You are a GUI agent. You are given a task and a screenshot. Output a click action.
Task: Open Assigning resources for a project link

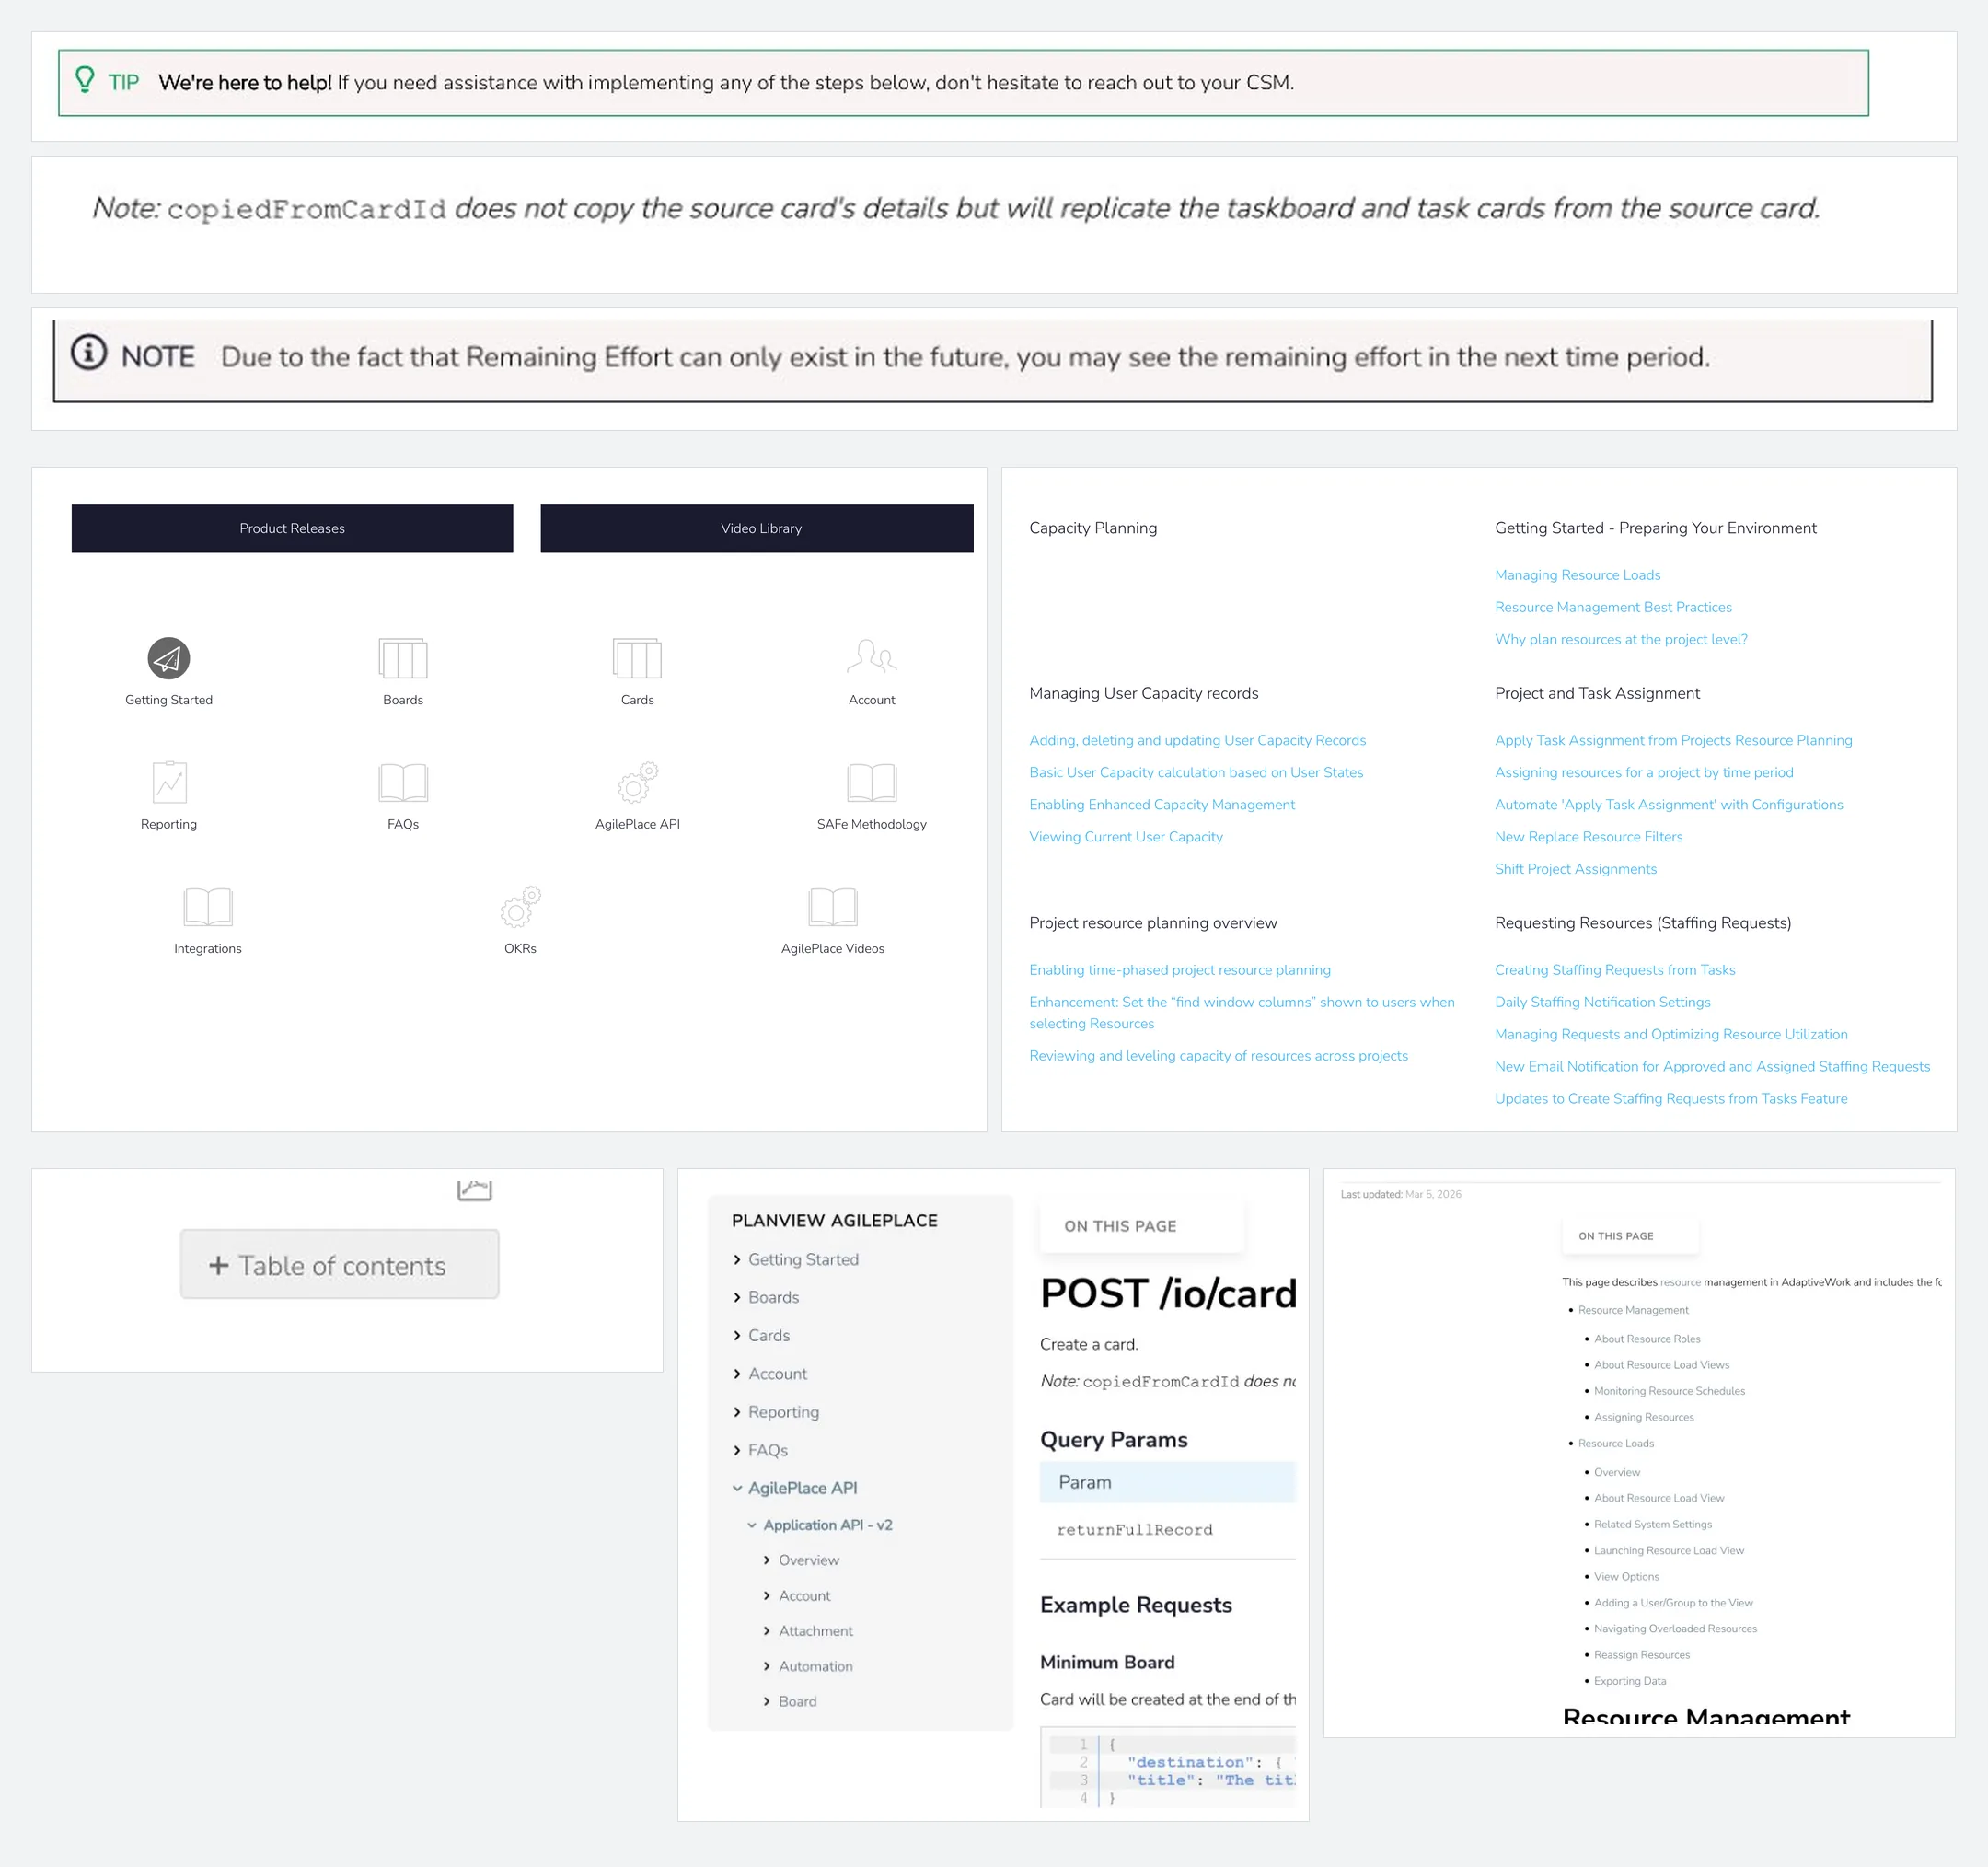click(1644, 772)
